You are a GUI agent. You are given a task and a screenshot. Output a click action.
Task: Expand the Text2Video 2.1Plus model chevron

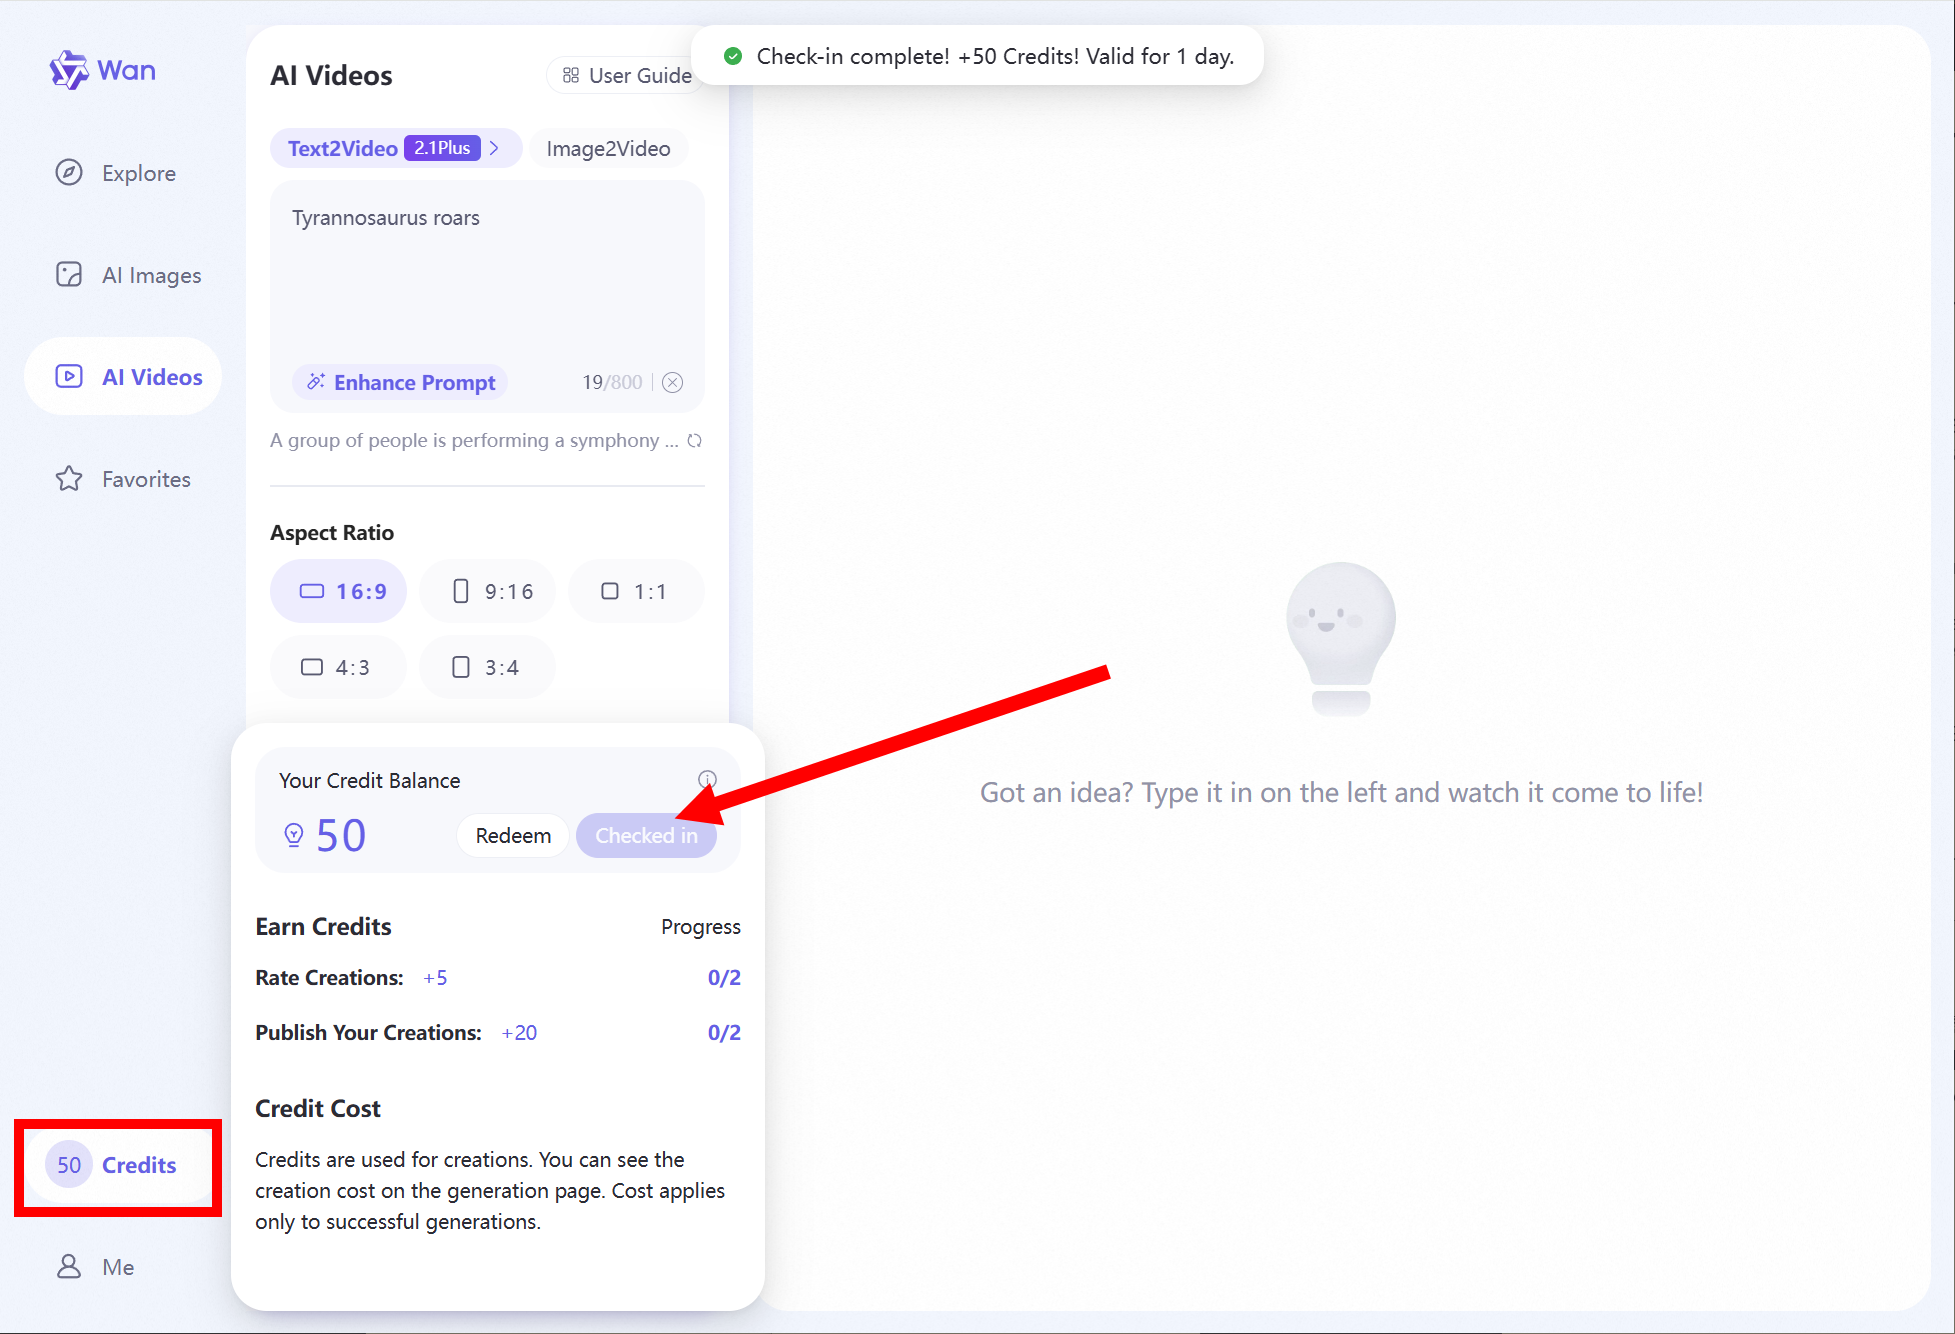tap(495, 148)
